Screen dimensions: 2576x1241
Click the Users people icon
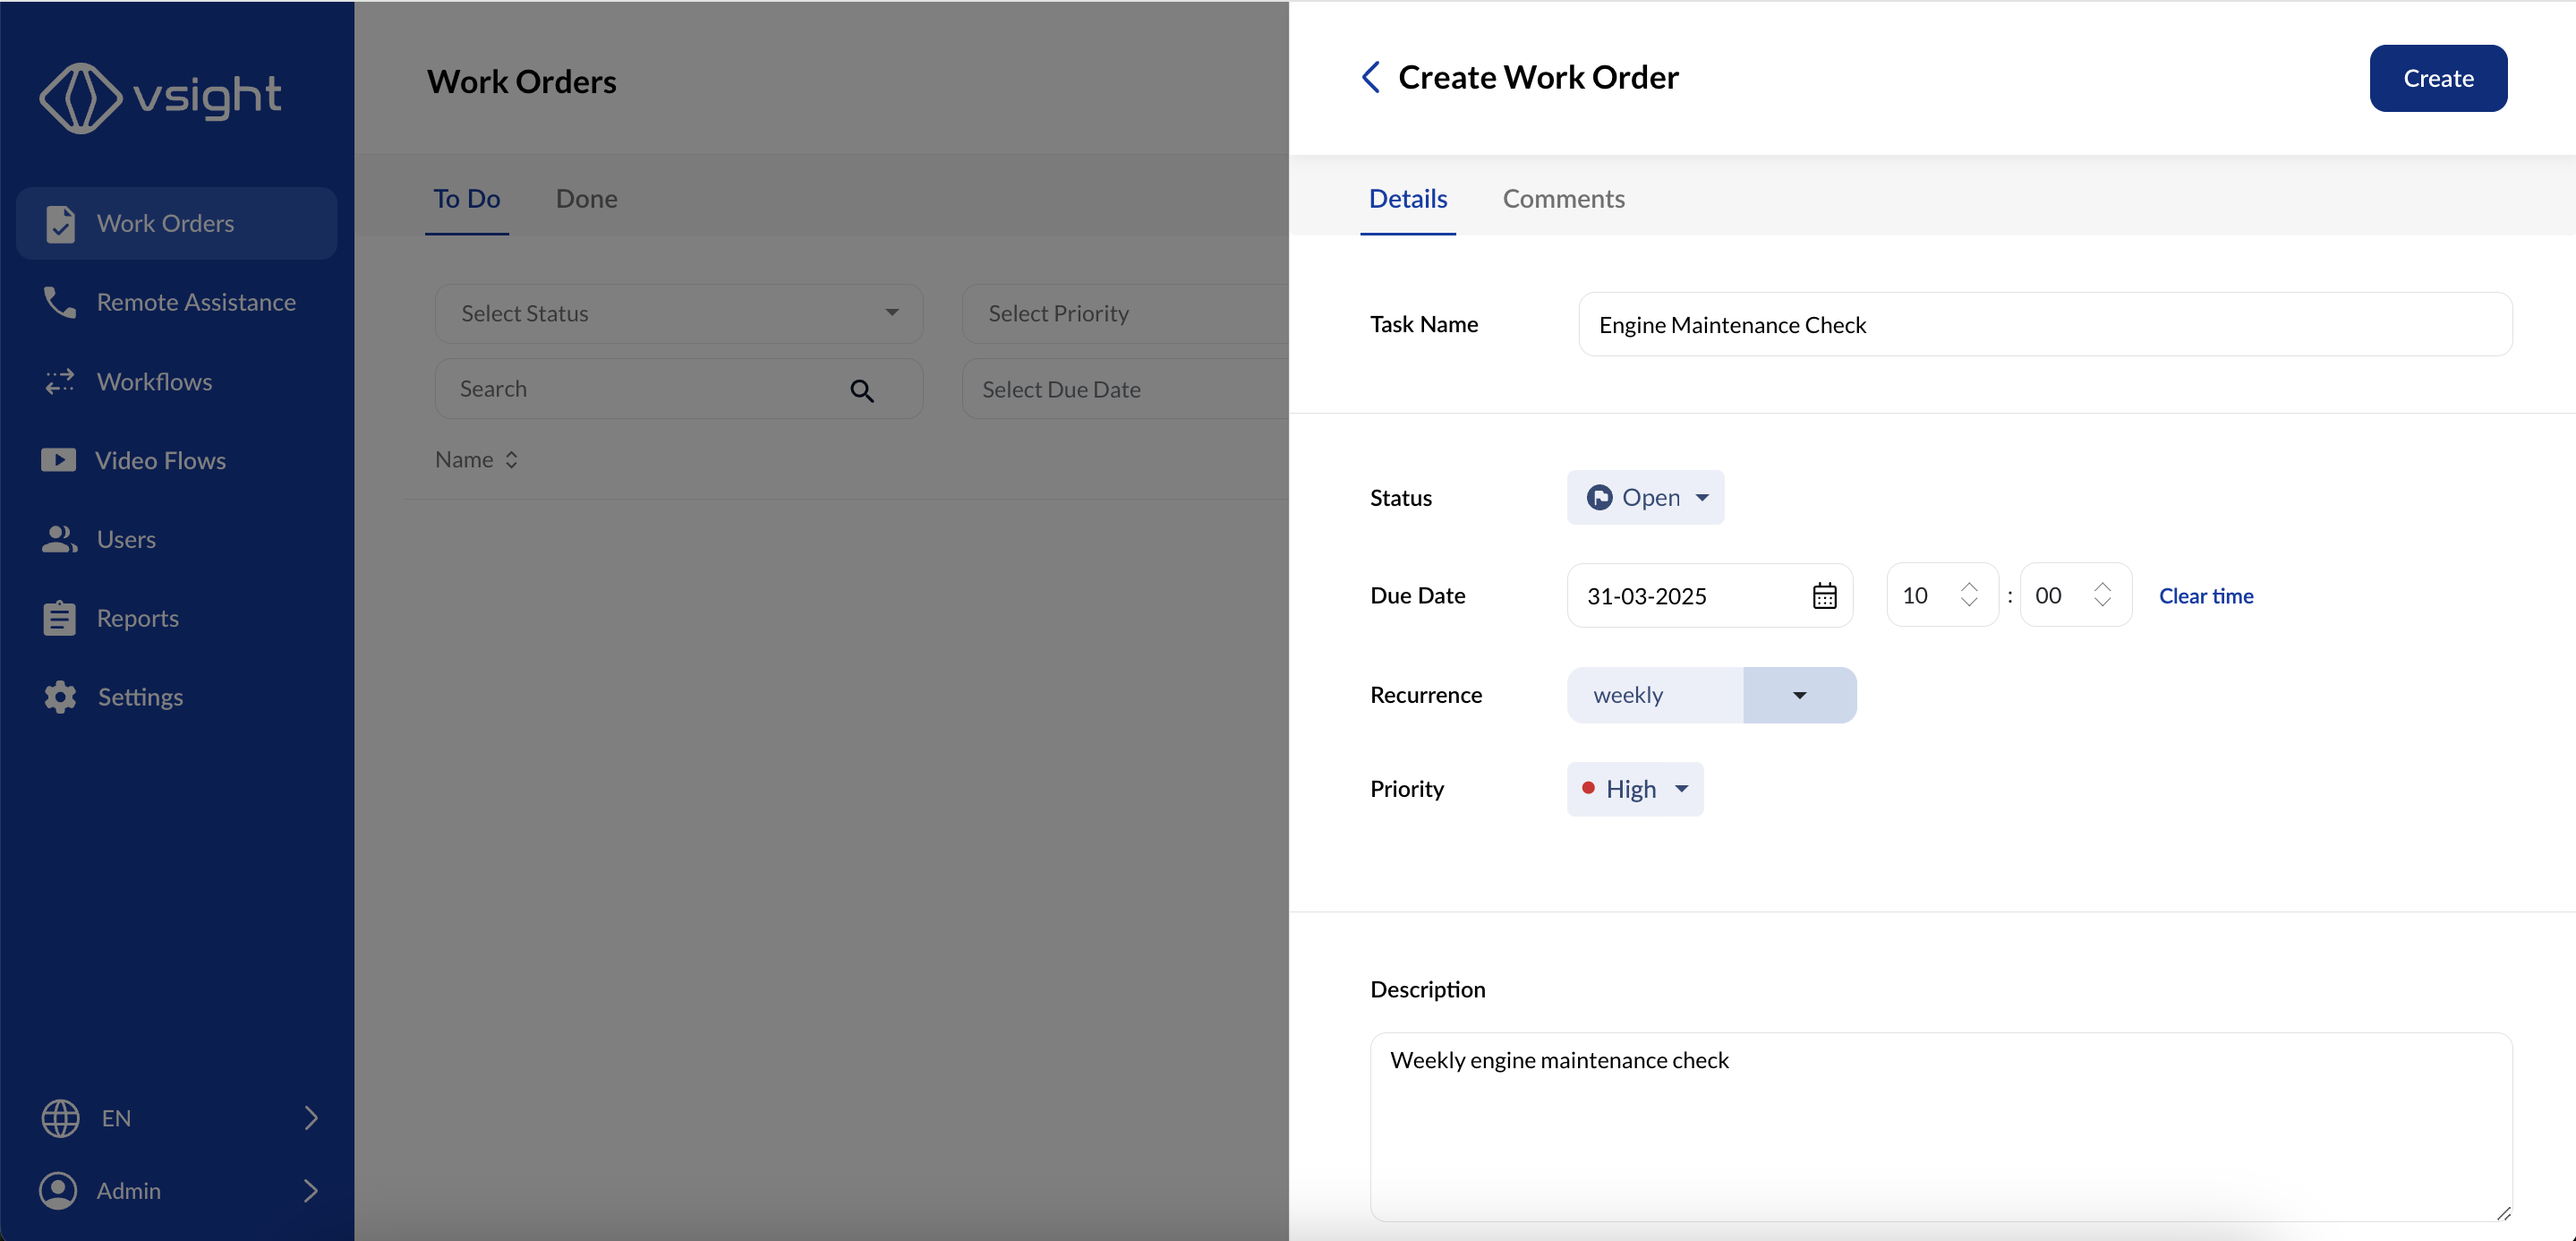click(59, 539)
